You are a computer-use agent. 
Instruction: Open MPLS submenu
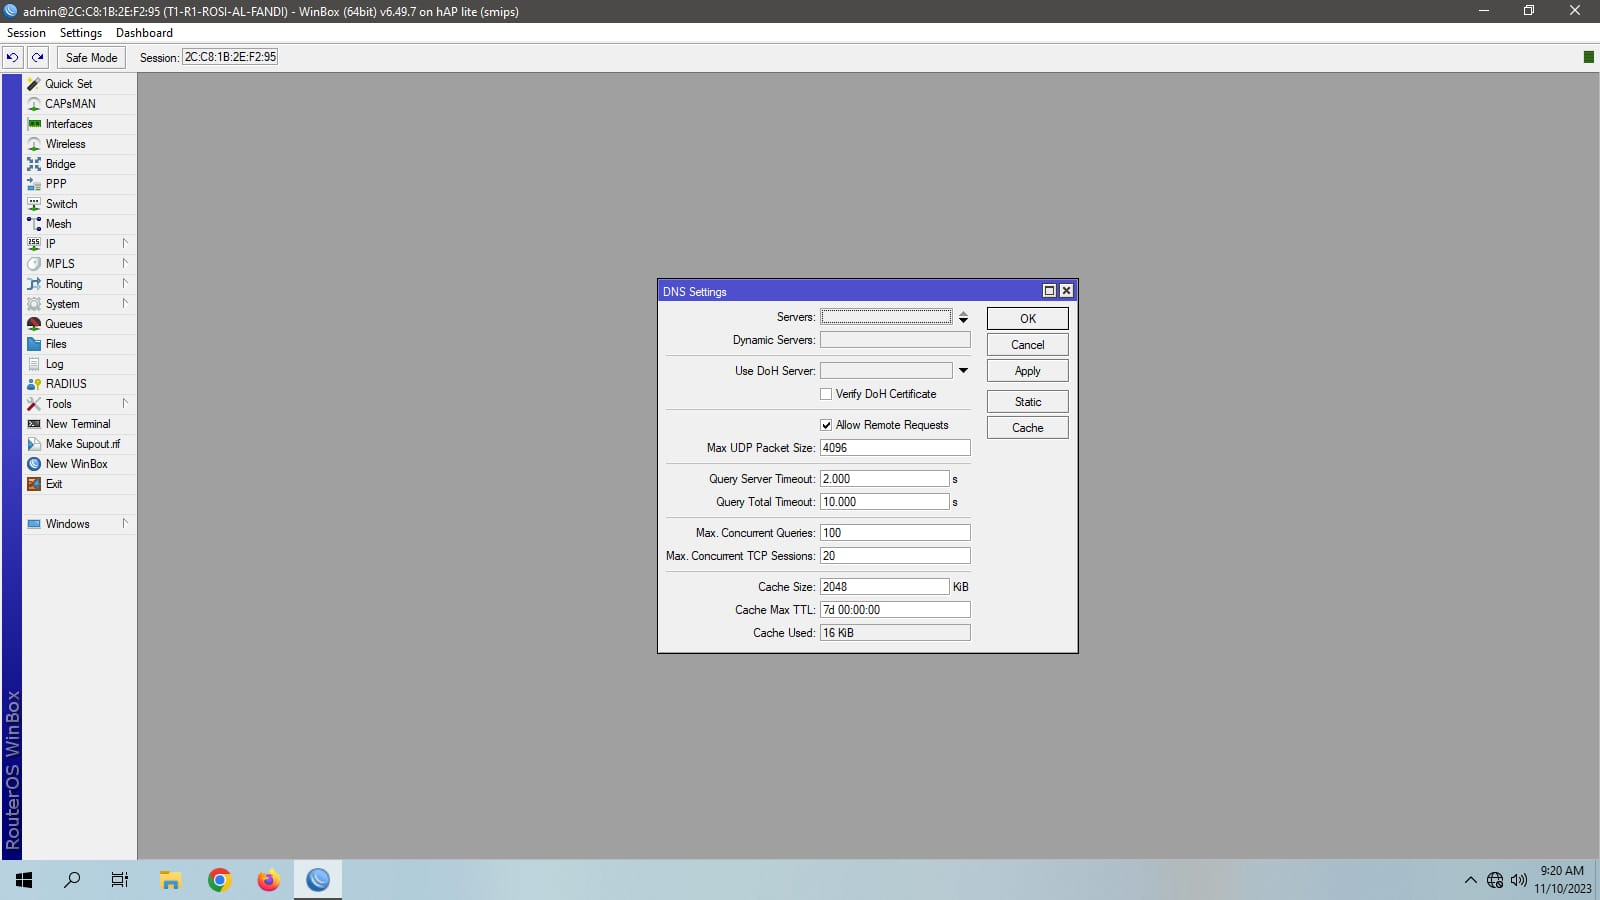point(79,264)
